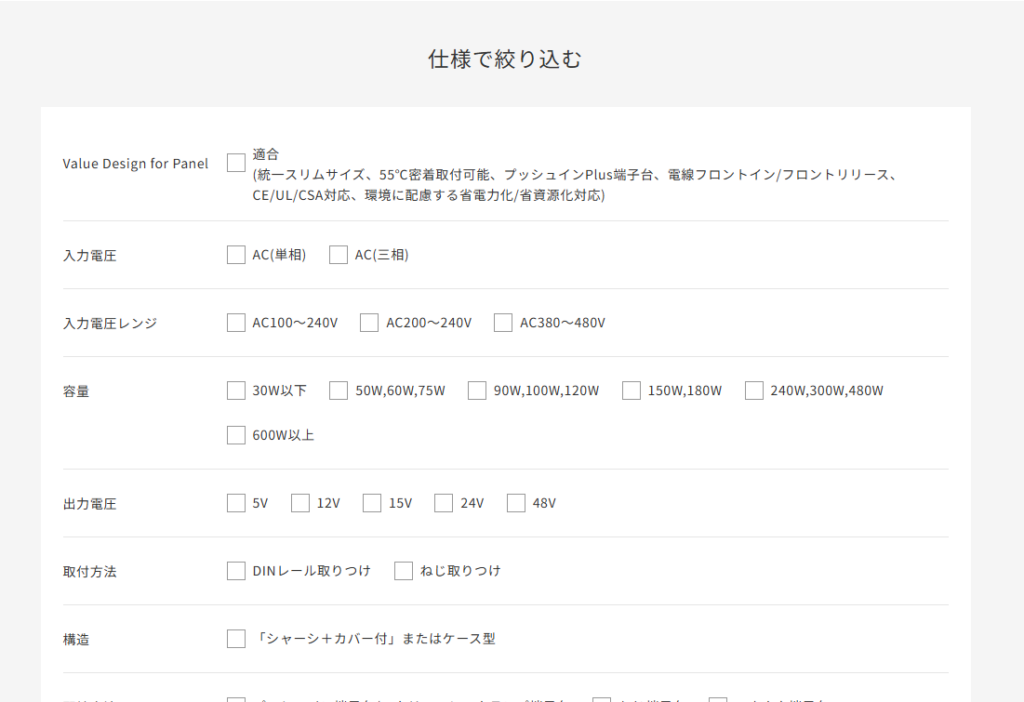Enable the 150W,180W capacity filter
The height and width of the screenshot is (702, 1024).
pos(631,391)
